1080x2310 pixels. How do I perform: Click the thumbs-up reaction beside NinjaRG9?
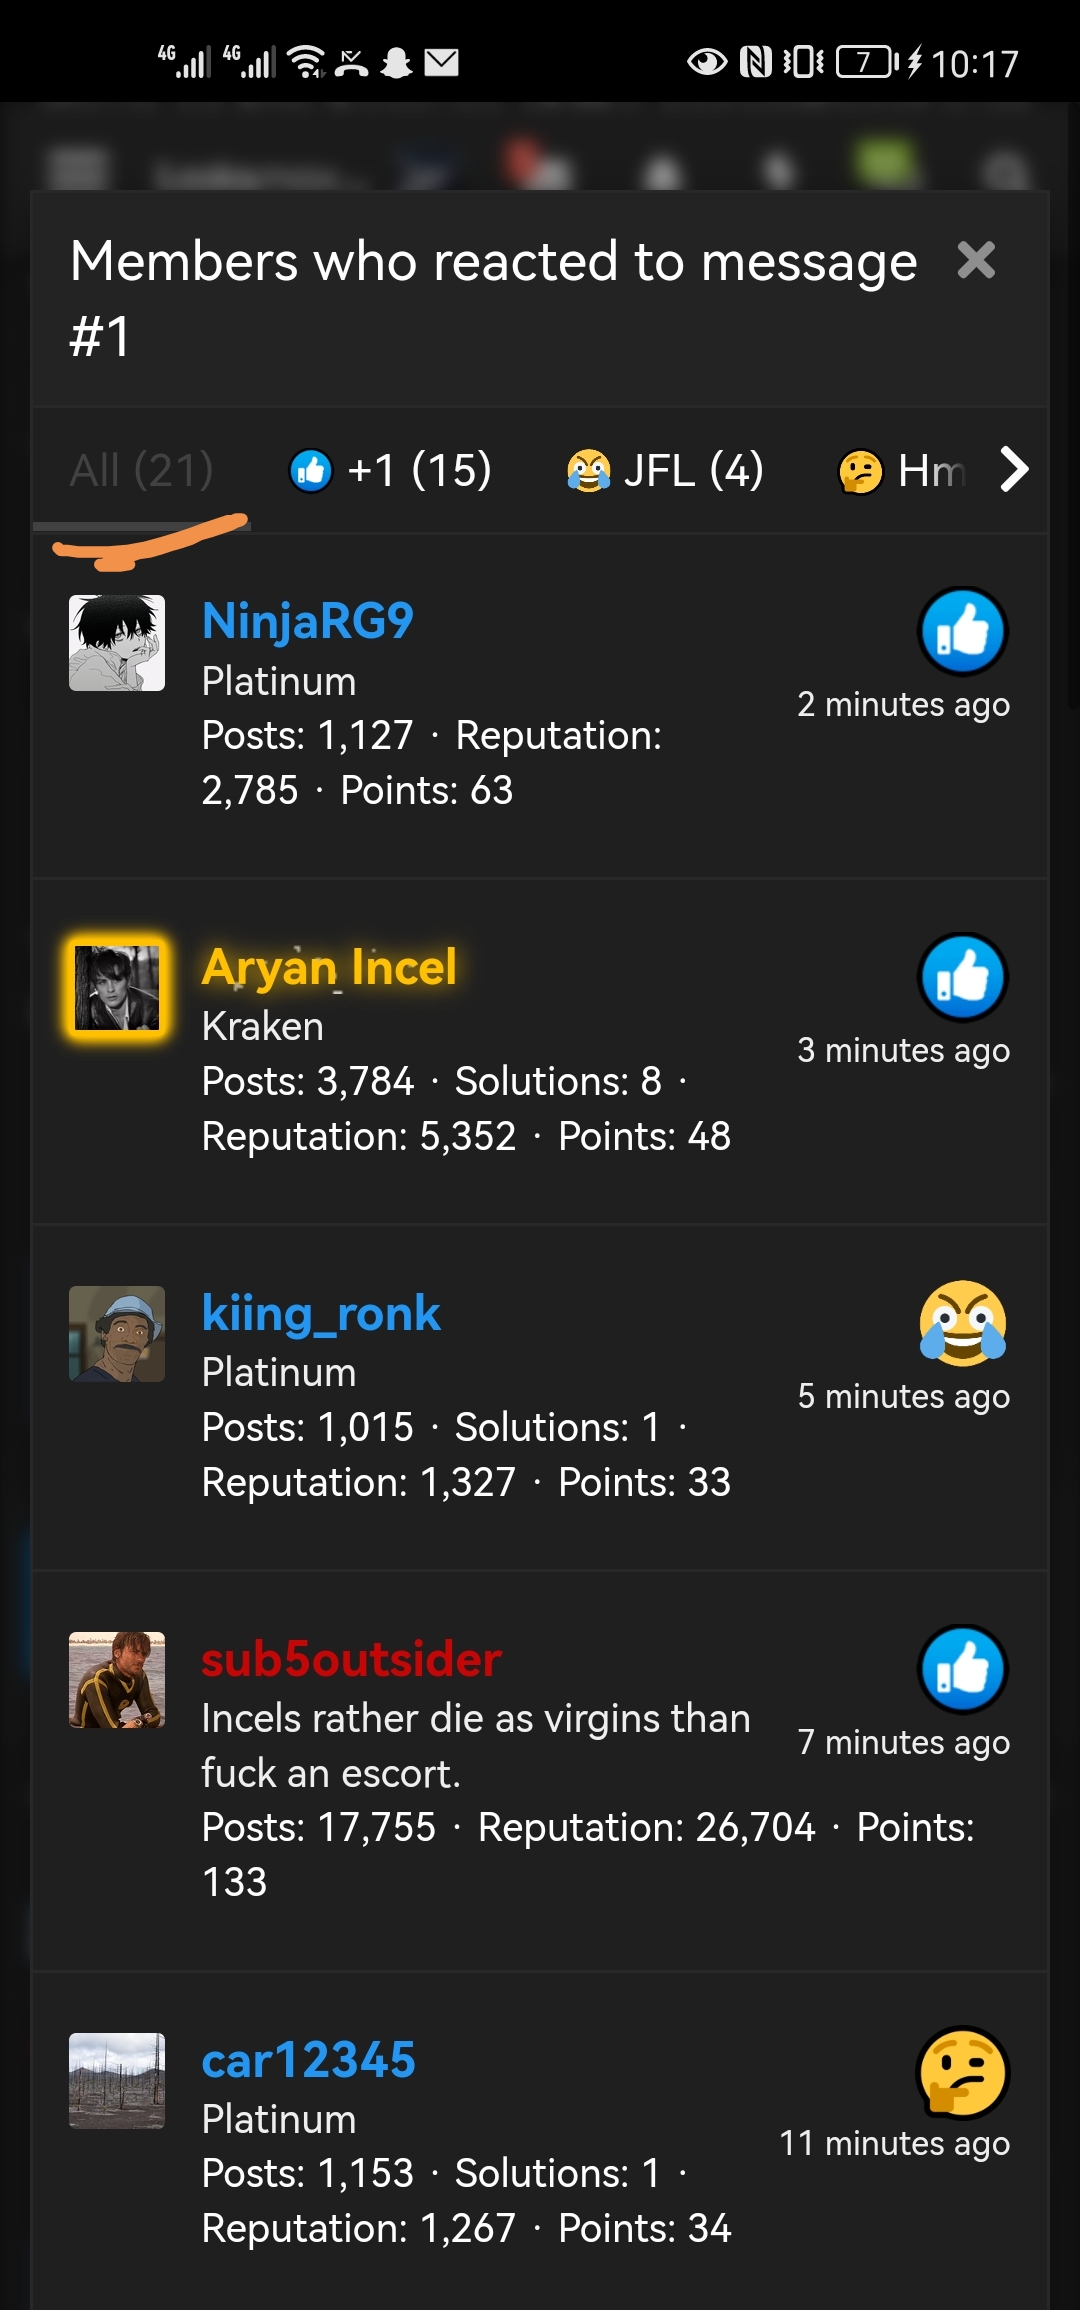coord(963,631)
